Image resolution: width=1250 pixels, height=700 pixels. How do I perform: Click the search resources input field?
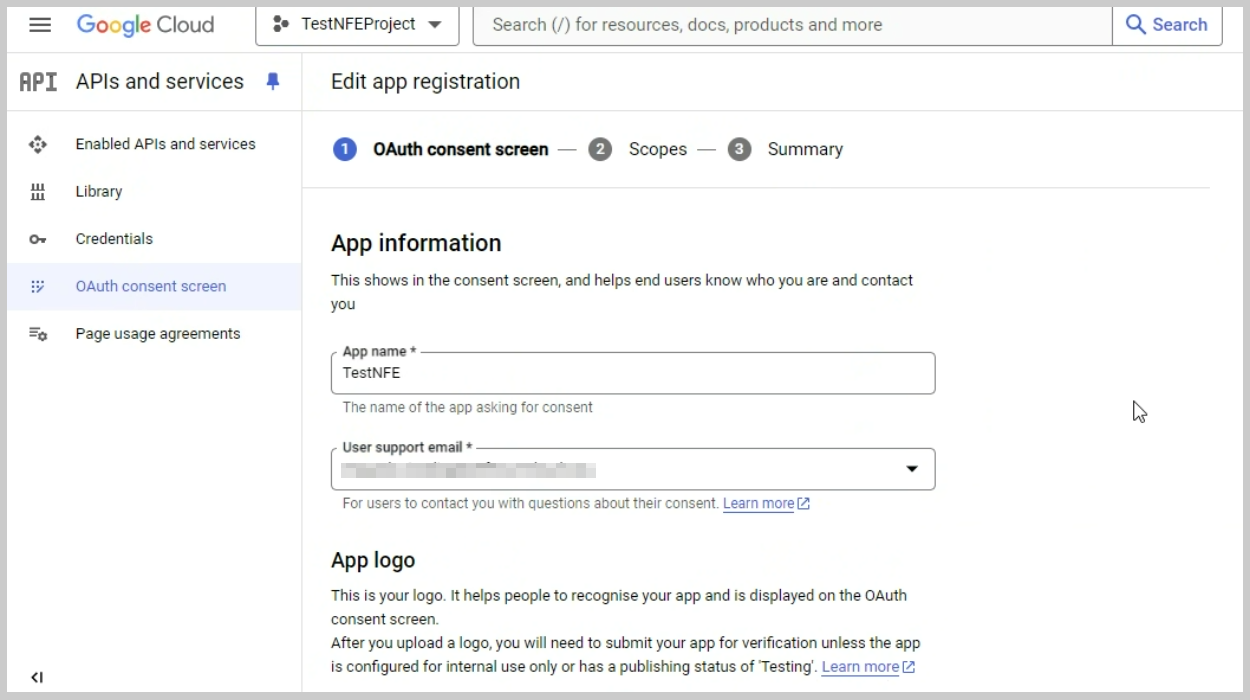(792, 25)
